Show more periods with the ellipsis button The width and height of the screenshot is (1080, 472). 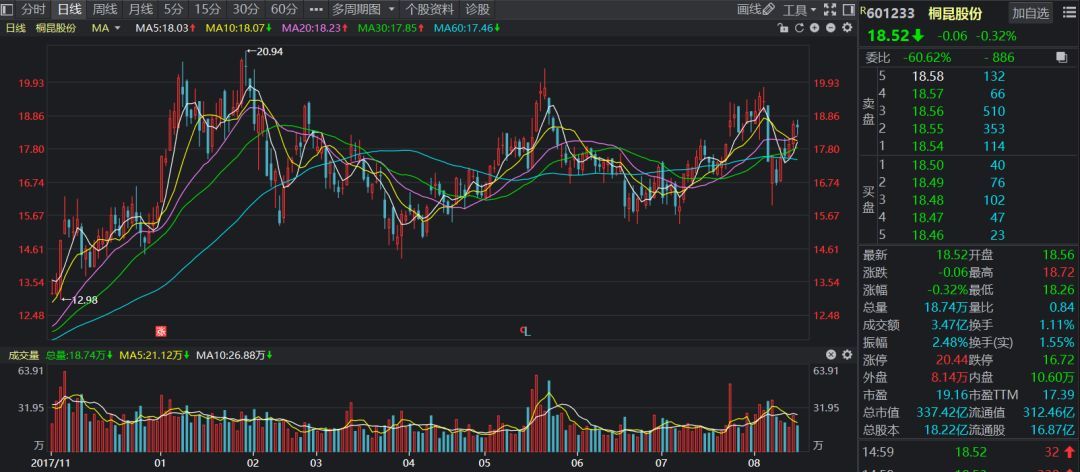point(316,9)
